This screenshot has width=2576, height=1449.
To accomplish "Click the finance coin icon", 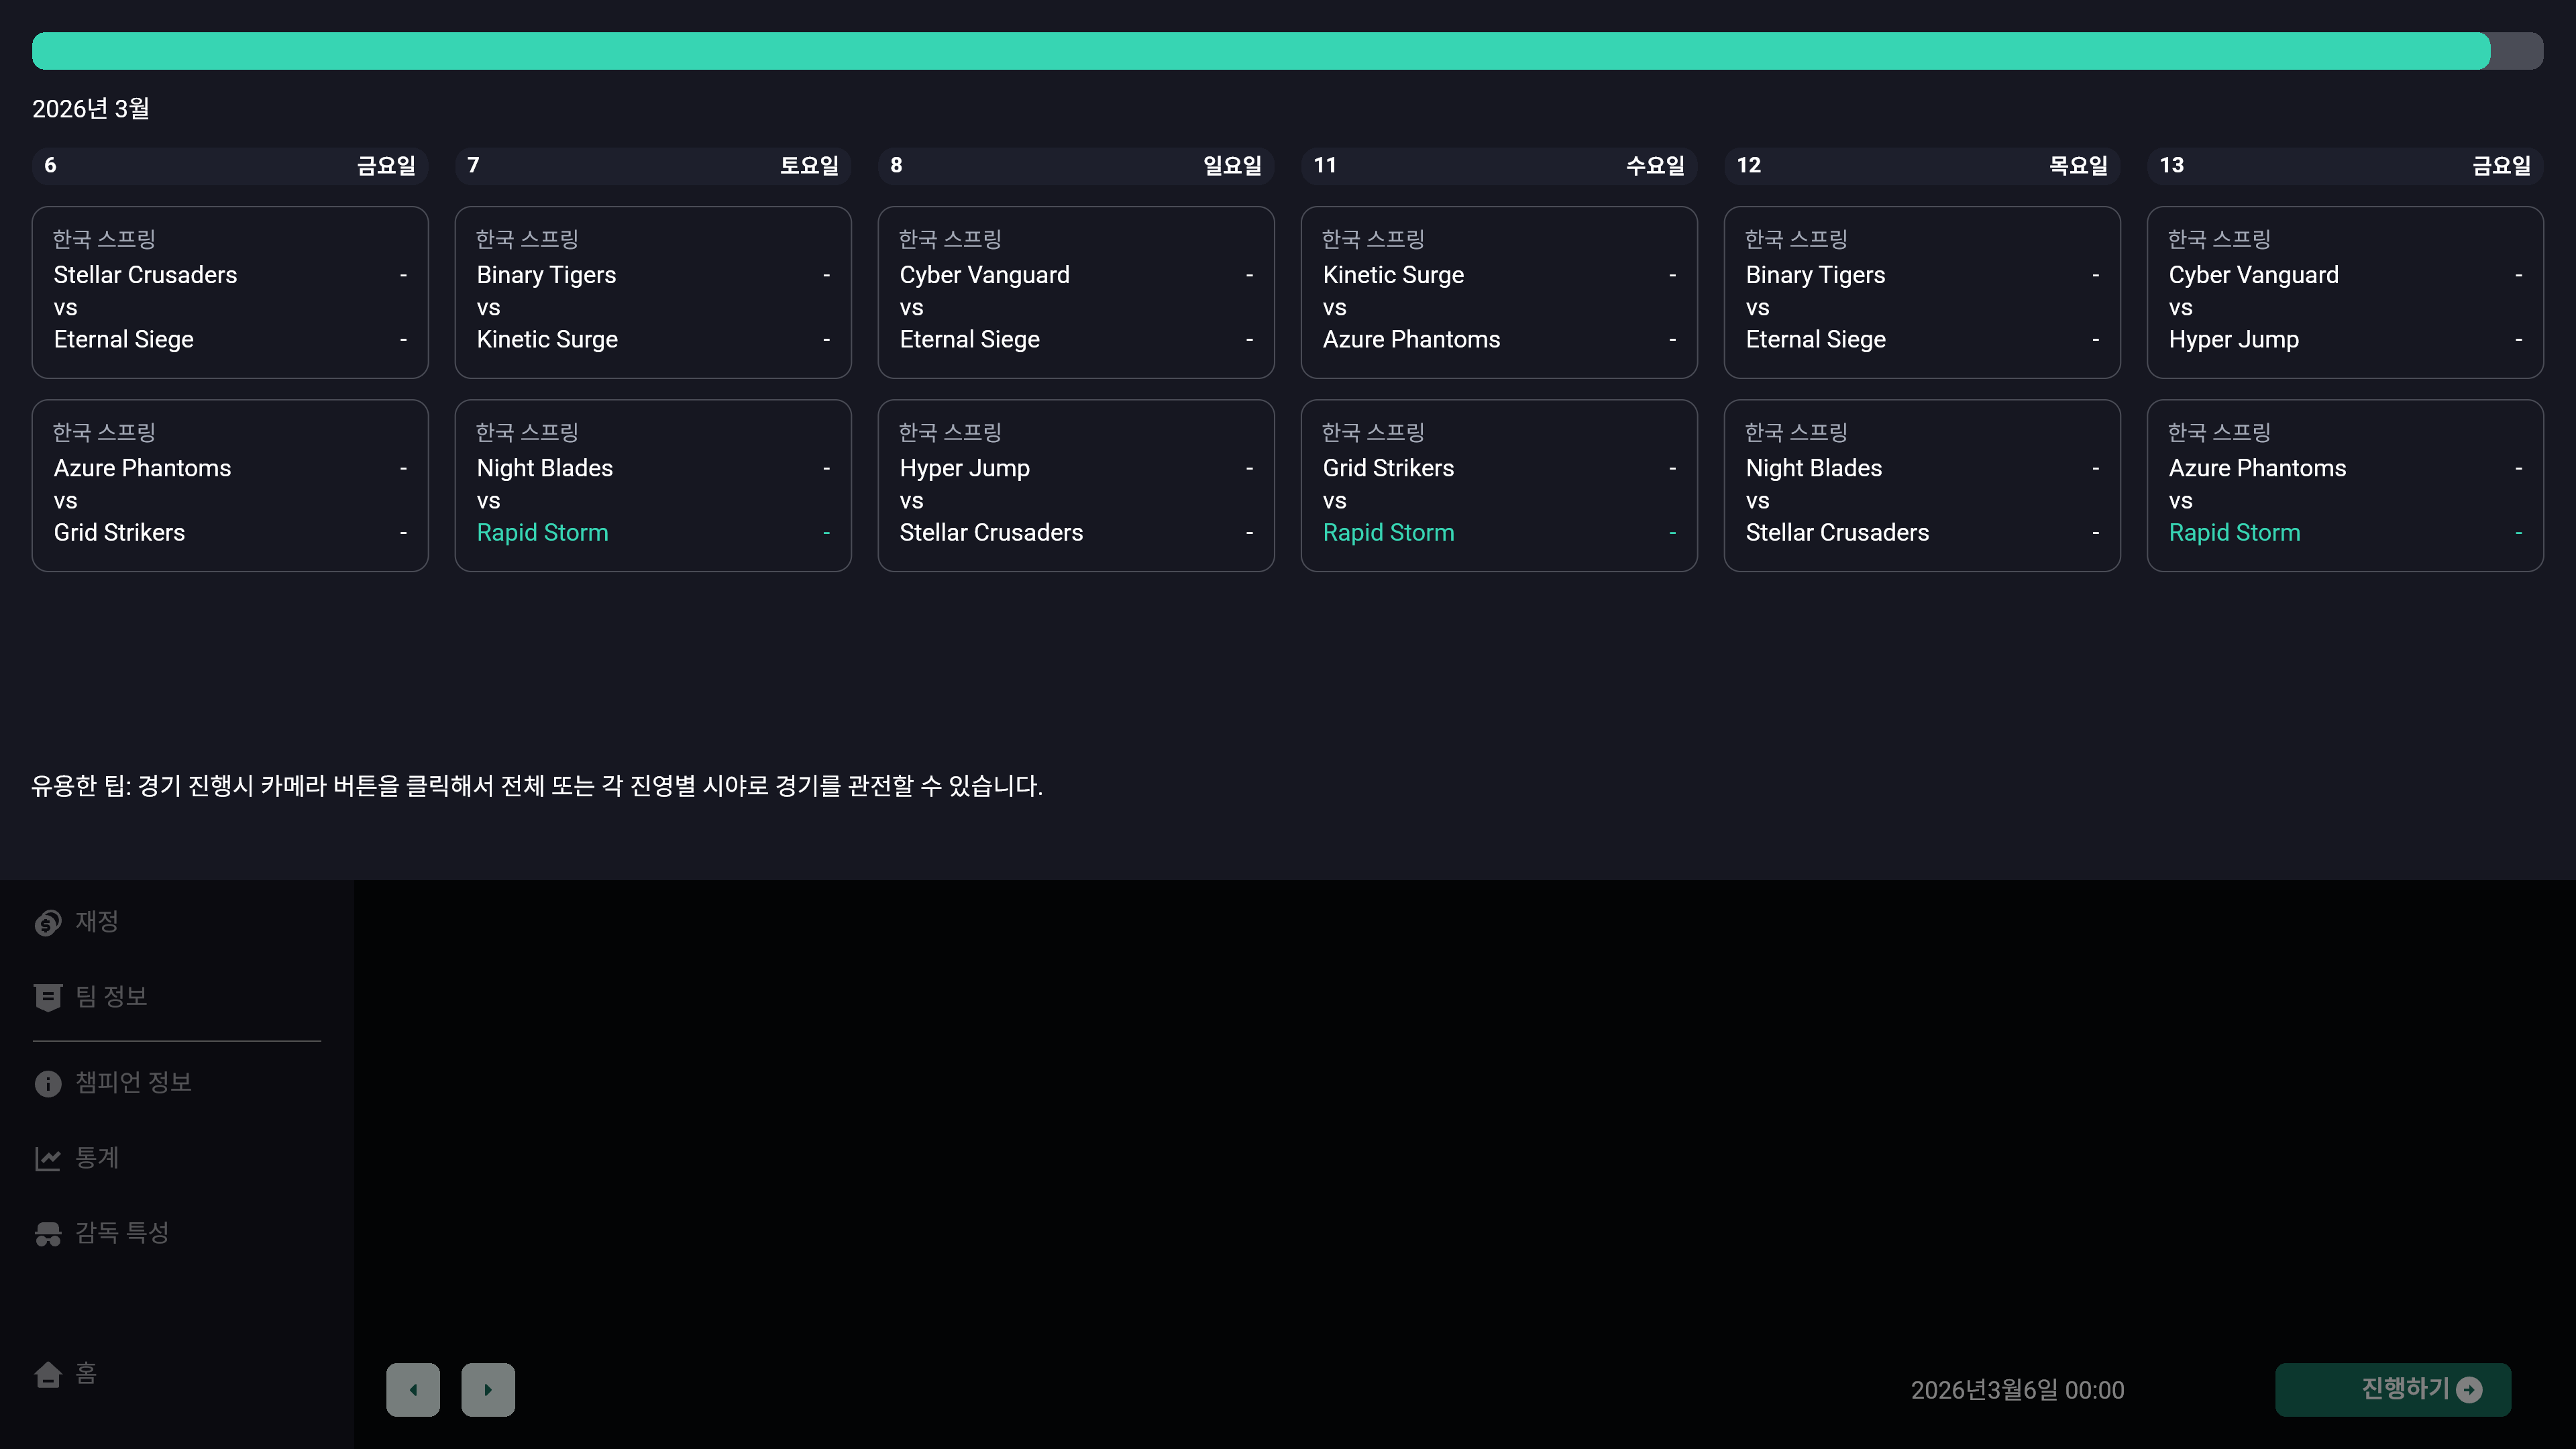I will pos(47,922).
